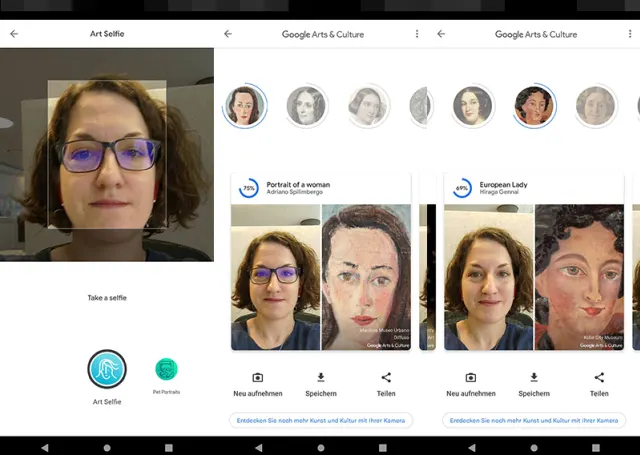The width and height of the screenshot is (640, 455).
Task: Go back from the Art Selfie screen
Action: [14, 34]
